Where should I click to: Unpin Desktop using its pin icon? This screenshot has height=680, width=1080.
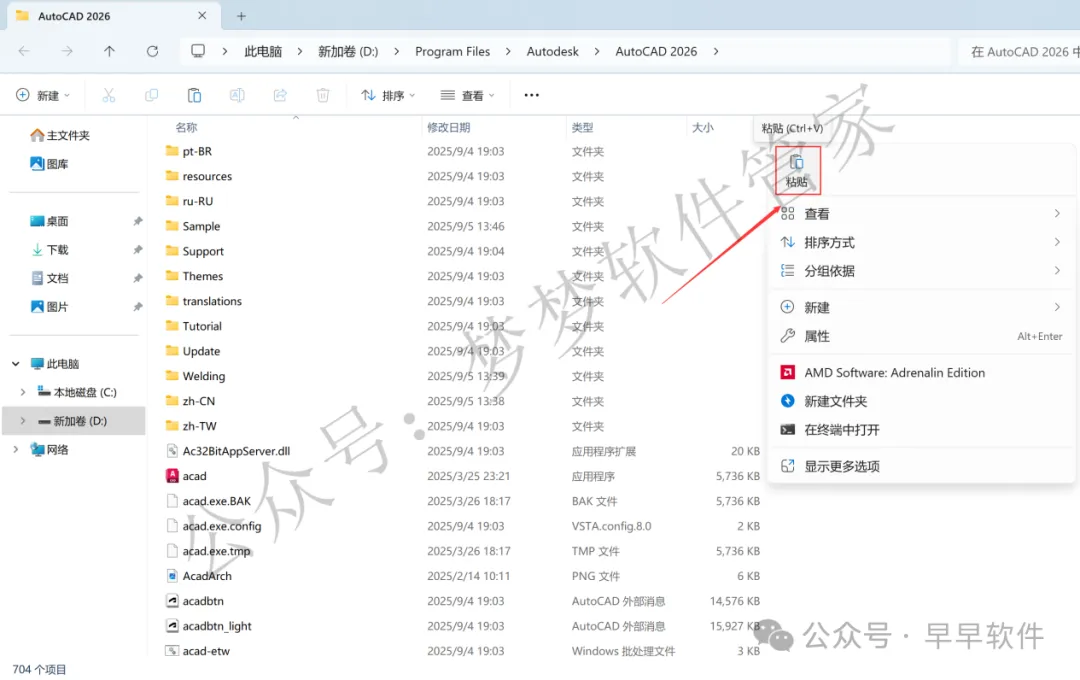click(x=138, y=221)
